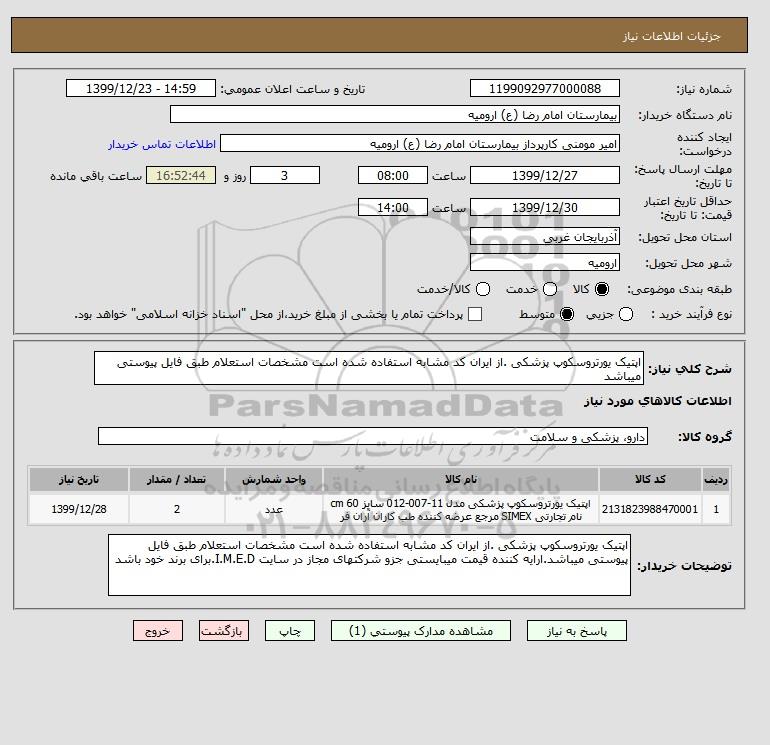770x745 pixels.
Task: Click the need number field 1199092977000088
Action: tap(545, 88)
